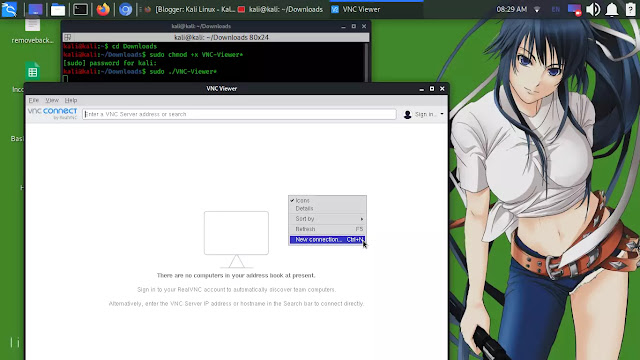Click the screen recorder tray icon
This screenshot has width=640, height=360.
point(574,9)
